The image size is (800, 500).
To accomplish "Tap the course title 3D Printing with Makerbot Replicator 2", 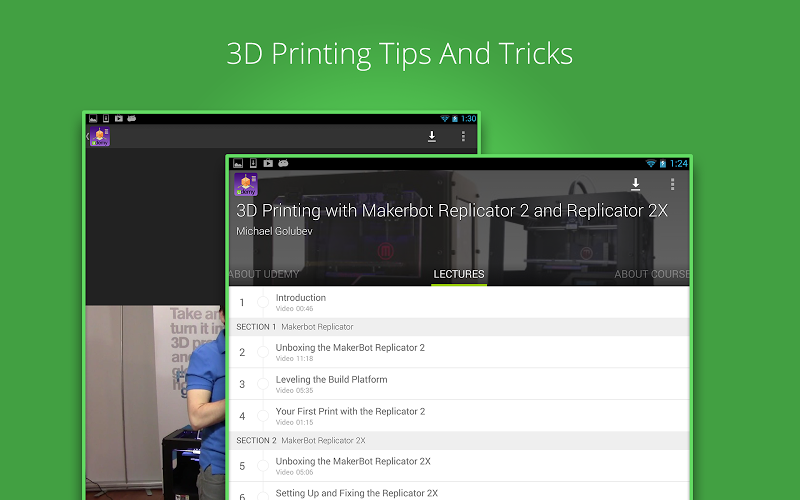I will [452, 210].
